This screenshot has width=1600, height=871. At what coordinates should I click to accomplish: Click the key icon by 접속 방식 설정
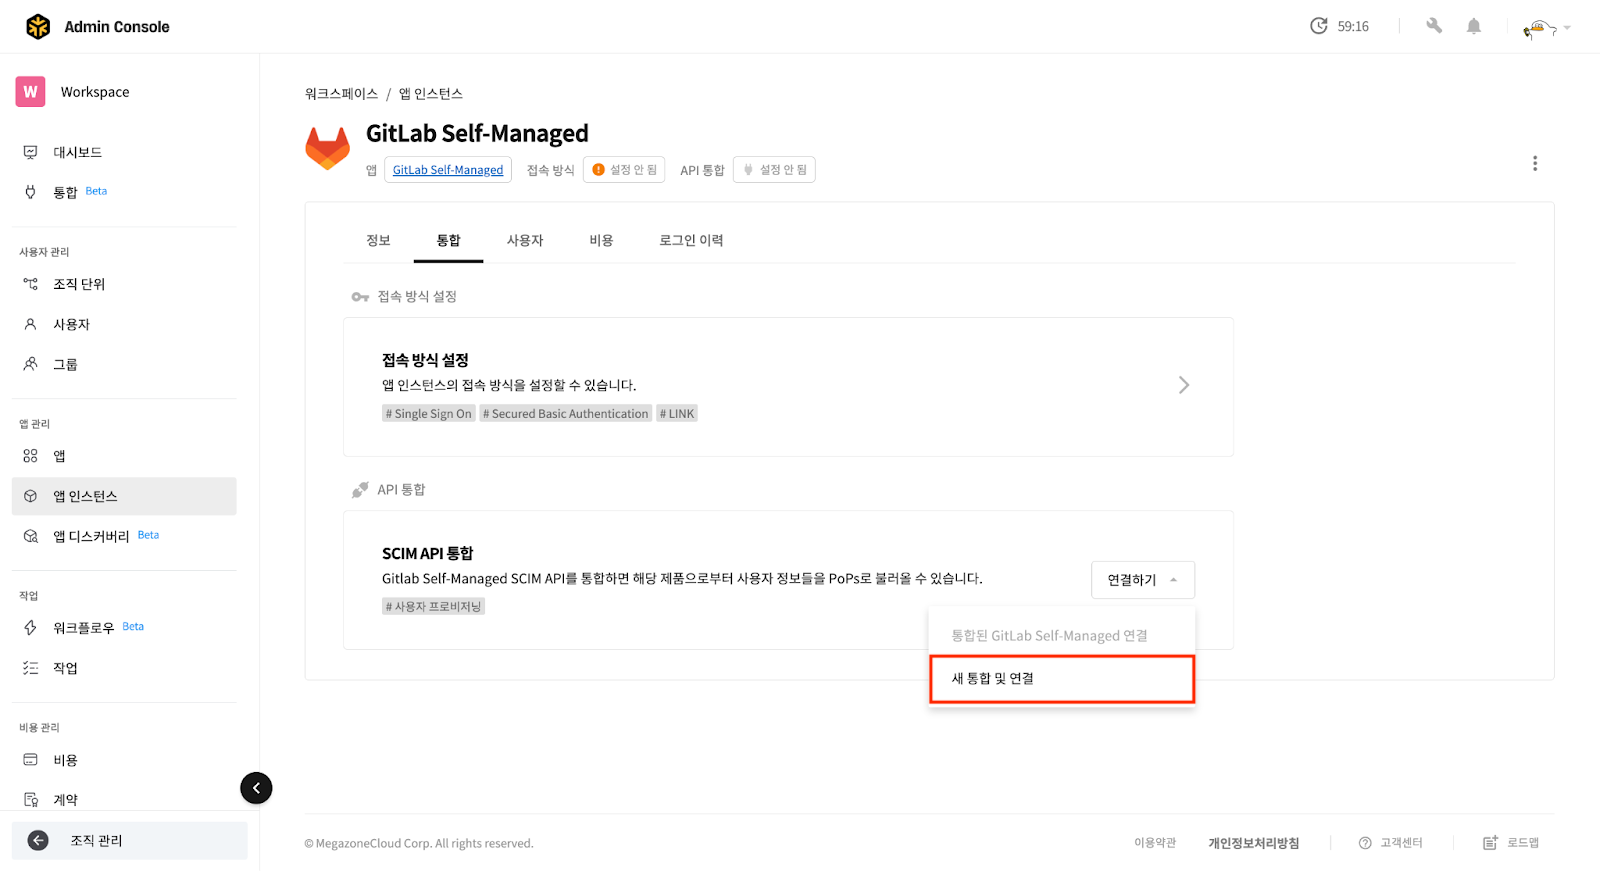[360, 297]
